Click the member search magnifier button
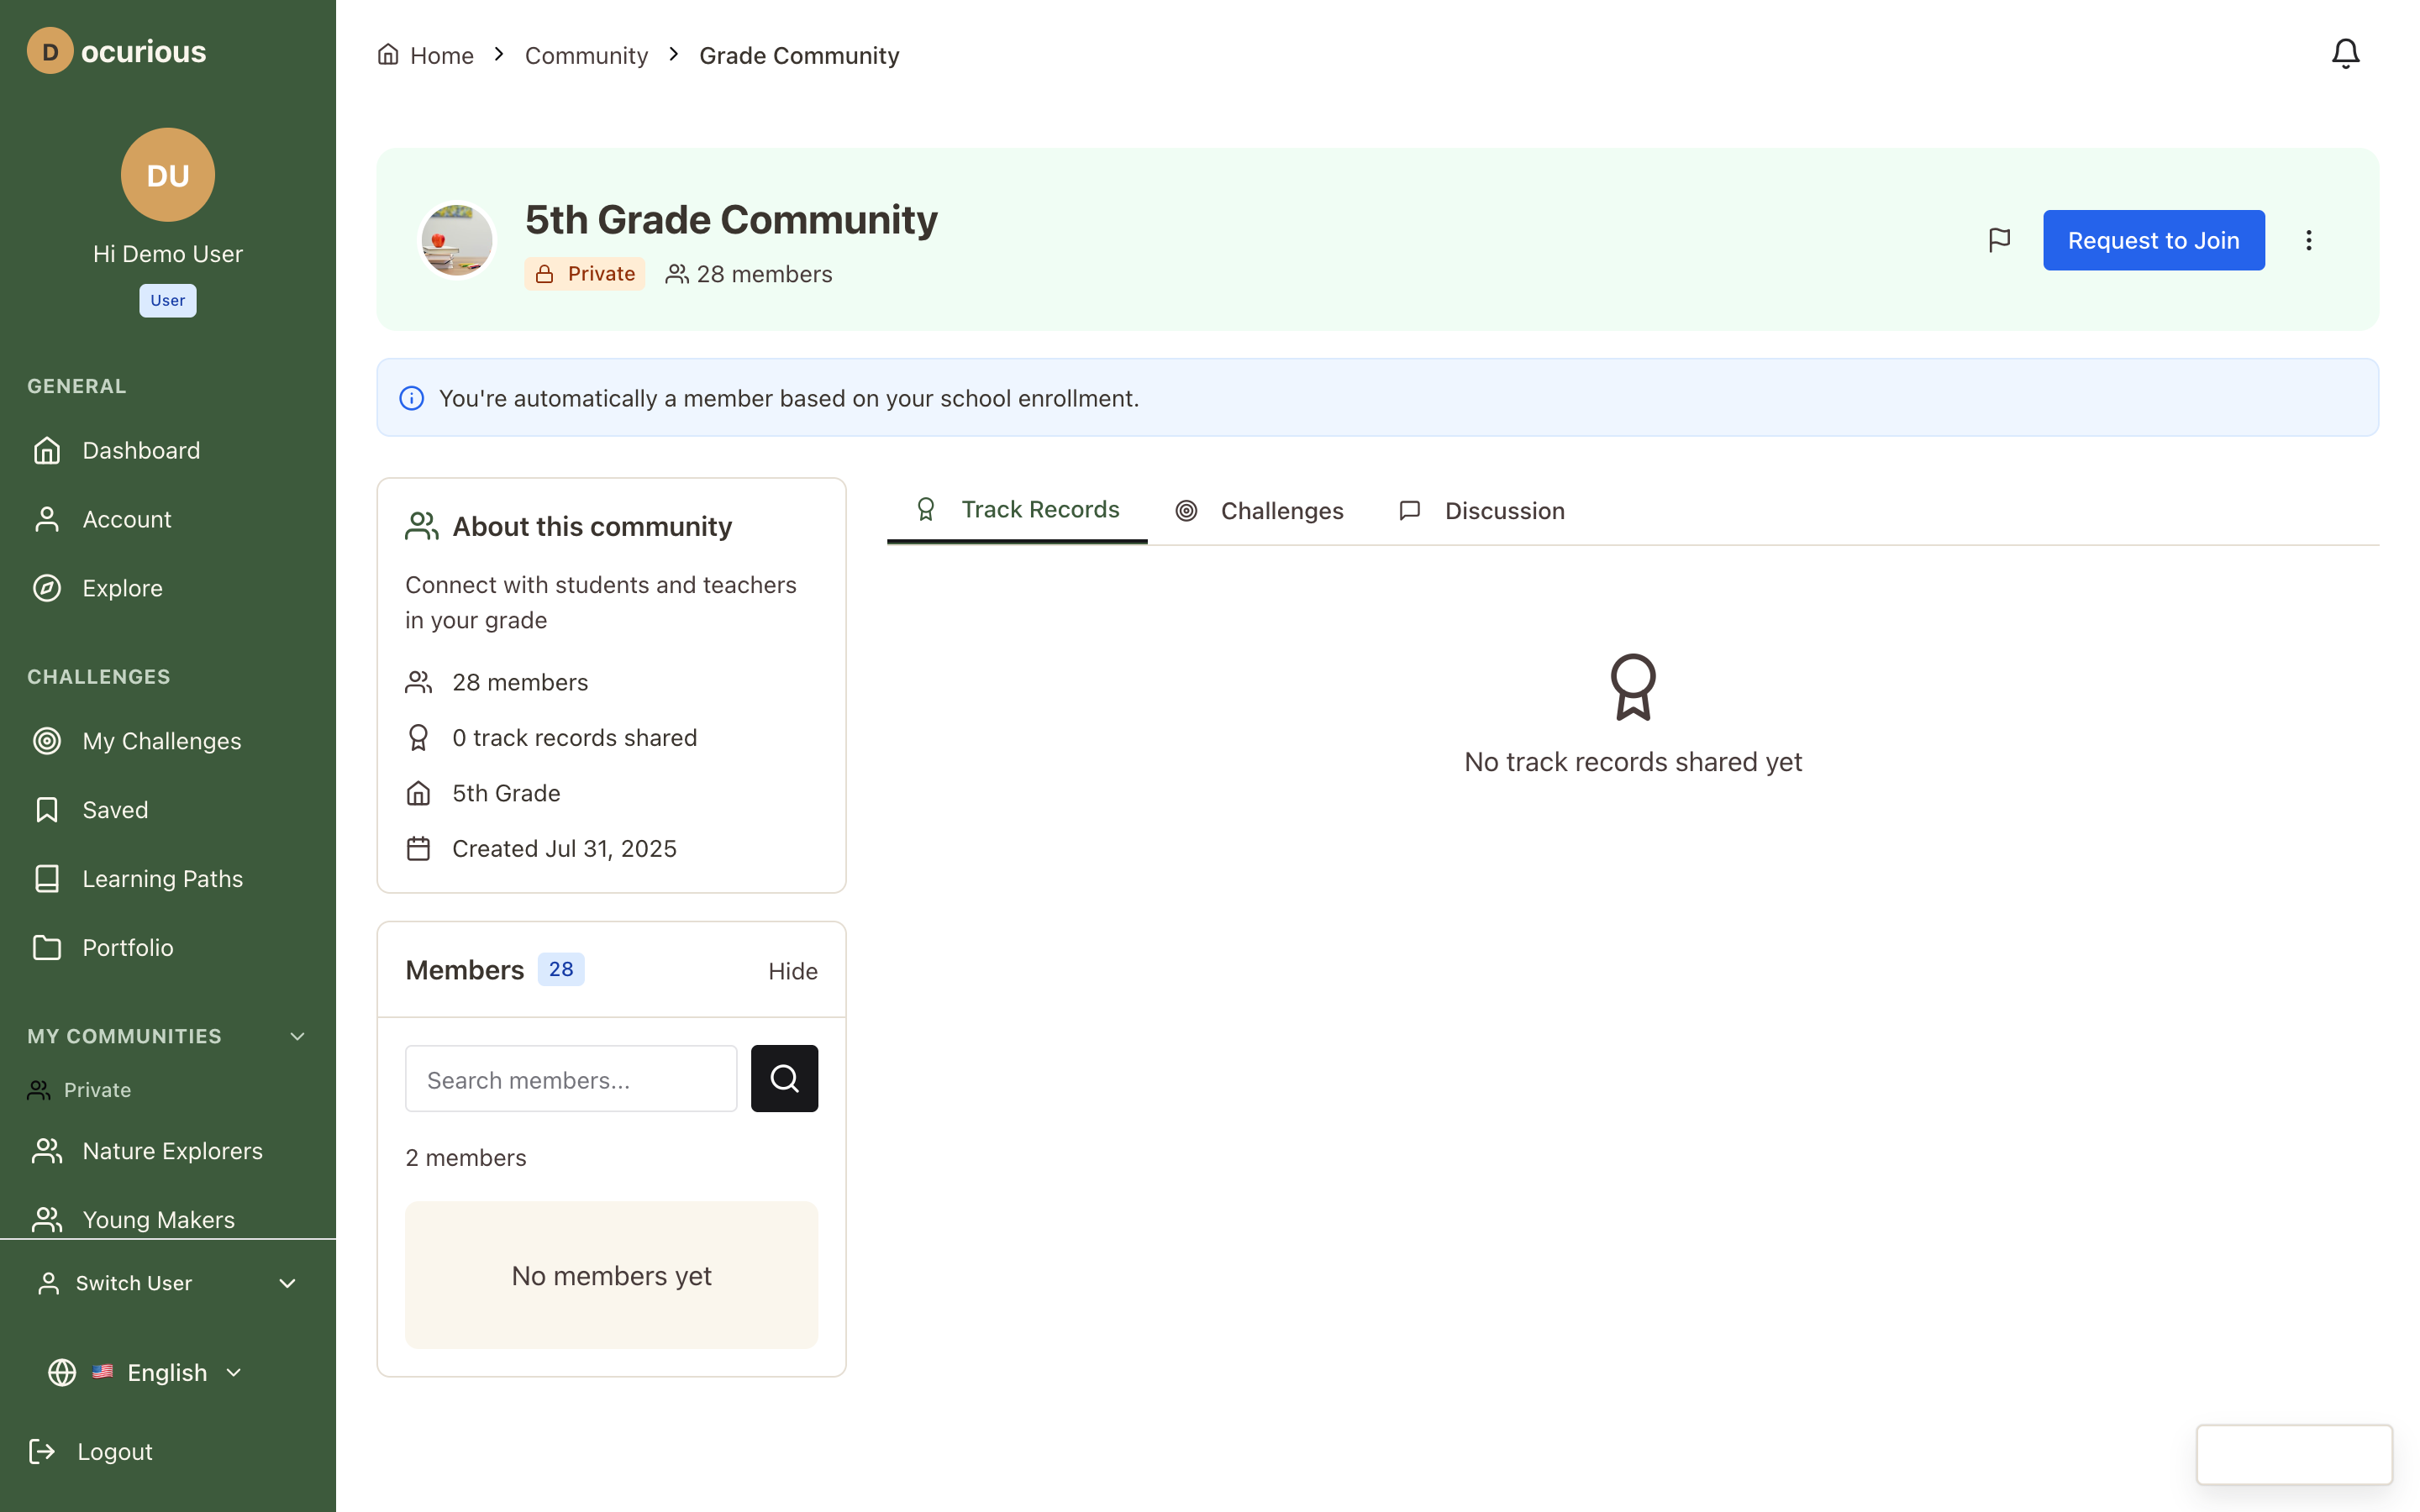The image size is (2420, 1512). (784, 1078)
